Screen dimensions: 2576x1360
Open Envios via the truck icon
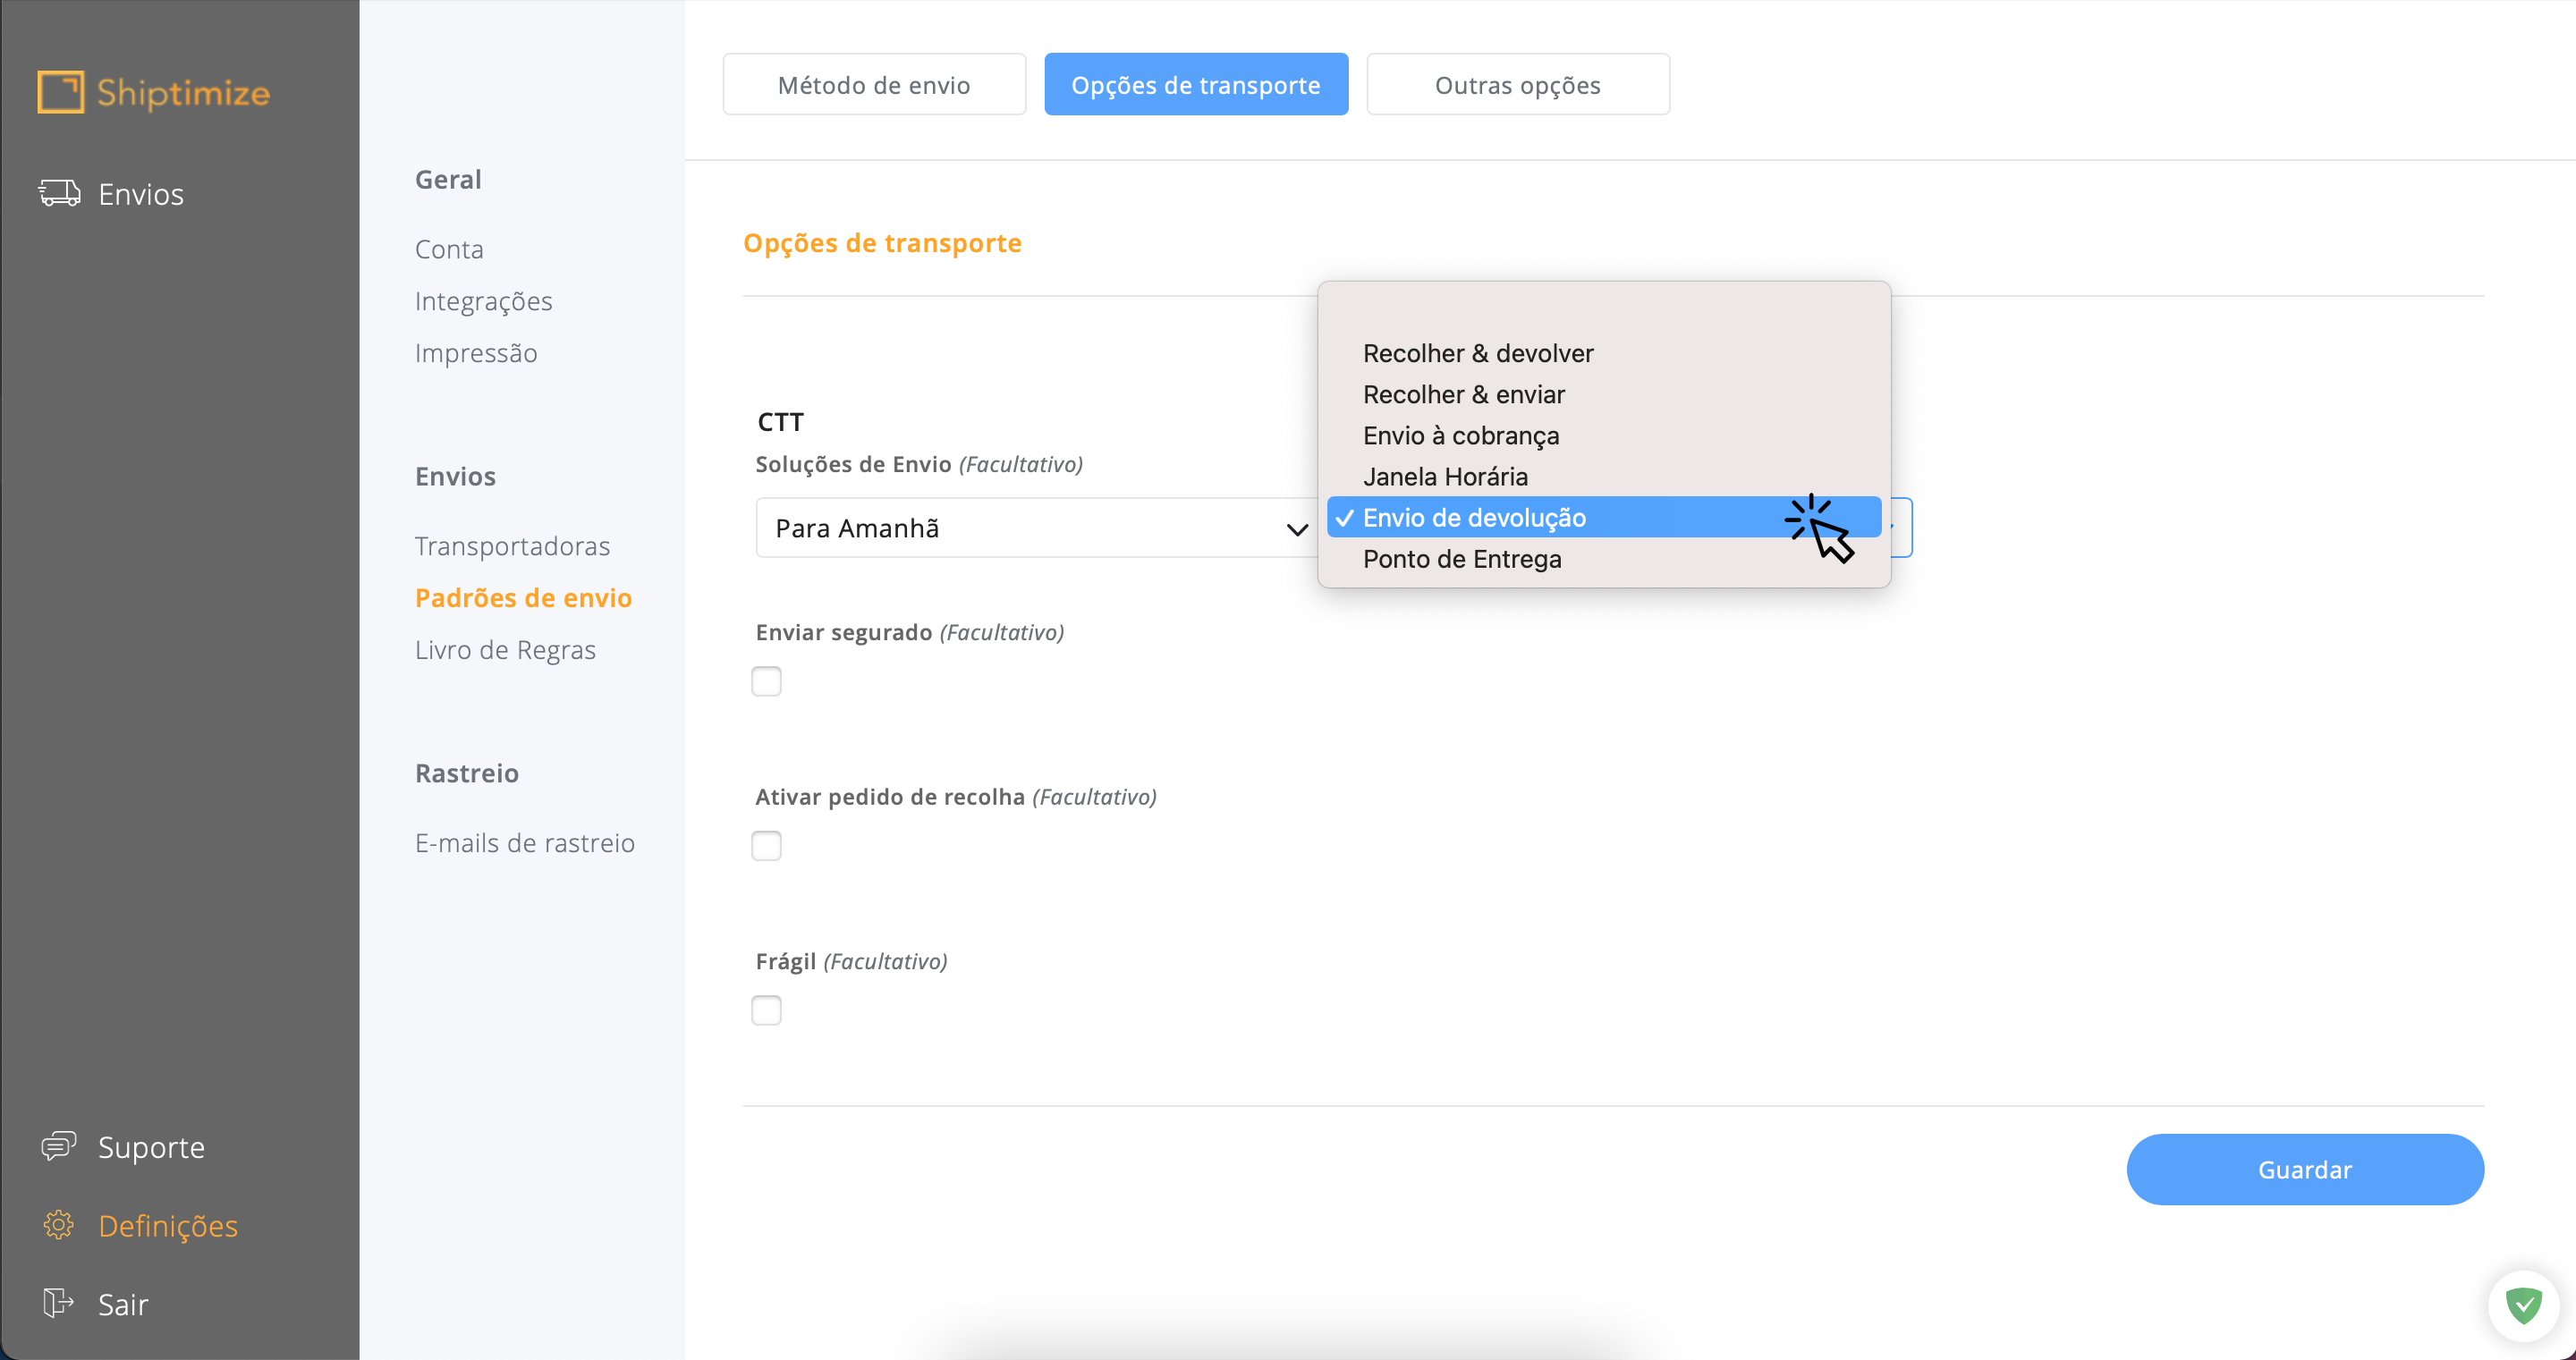[59, 193]
